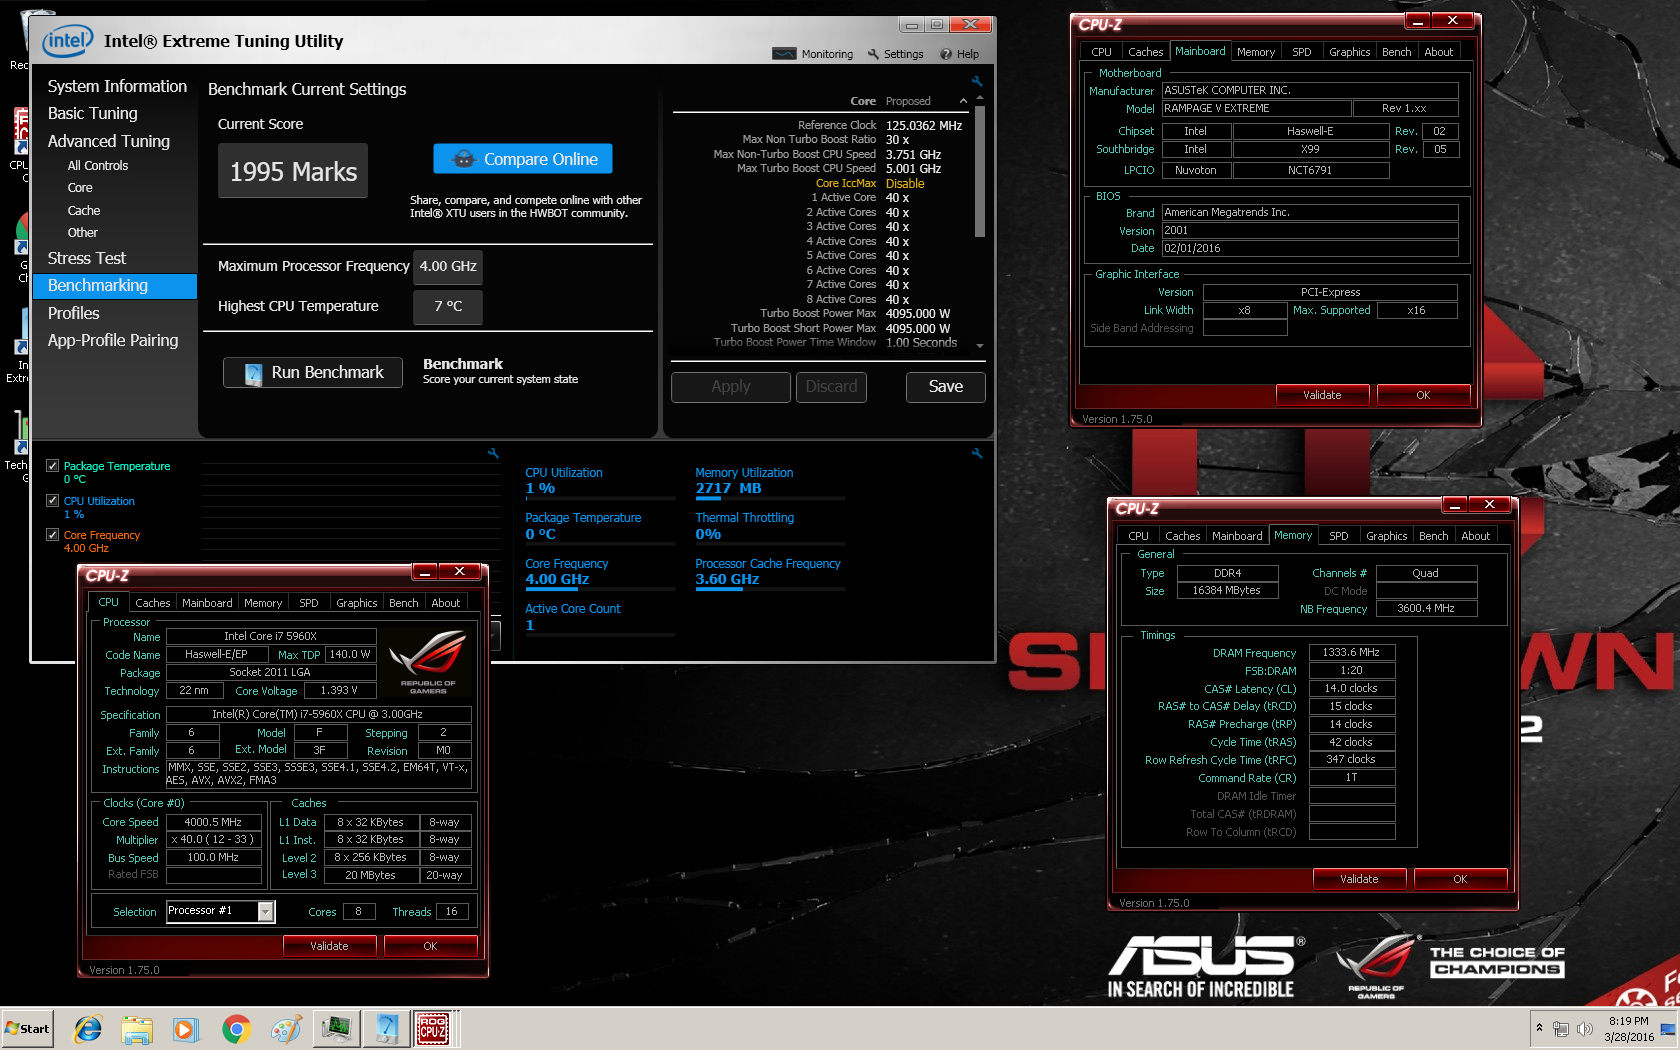Show hidden system tray icons
Viewport: 1680px width, 1050px height.
pyautogui.click(x=1539, y=1028)
